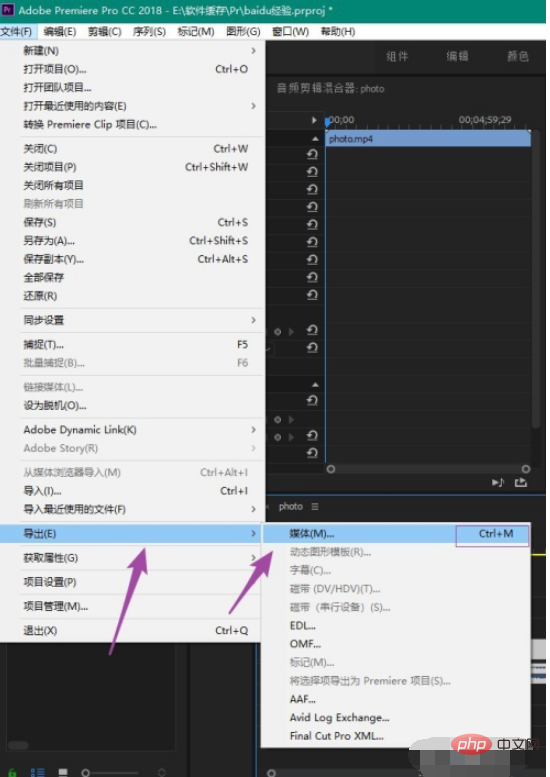This screenshot has height=777, width=550.
Task: Choose 项目管理(M)... menu entry
Action: 131,607
